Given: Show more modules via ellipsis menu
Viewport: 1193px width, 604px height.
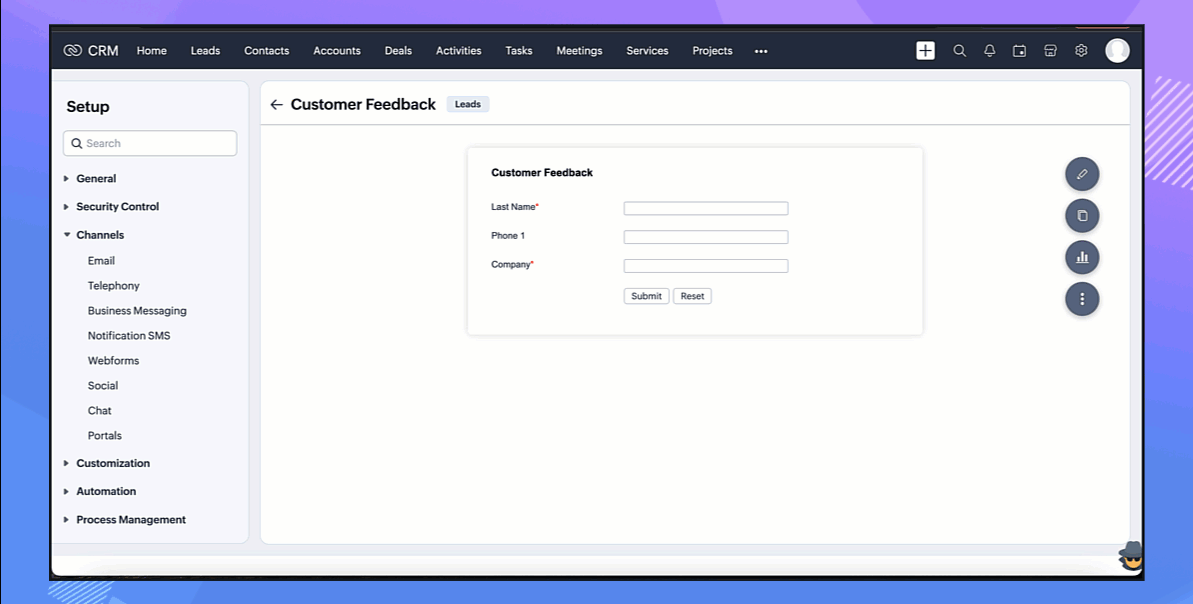Looking at the screenshot, I should click(761, 51).
